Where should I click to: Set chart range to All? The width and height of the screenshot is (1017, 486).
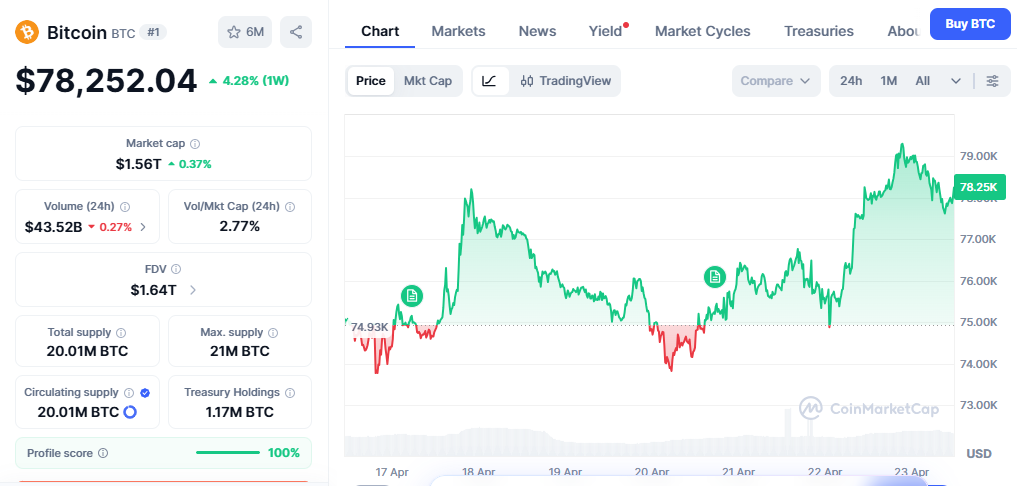coord(922,81)
